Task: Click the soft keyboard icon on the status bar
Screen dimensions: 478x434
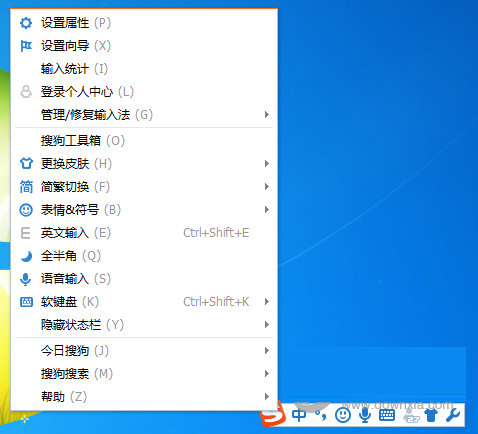Action: coord(387,415)
